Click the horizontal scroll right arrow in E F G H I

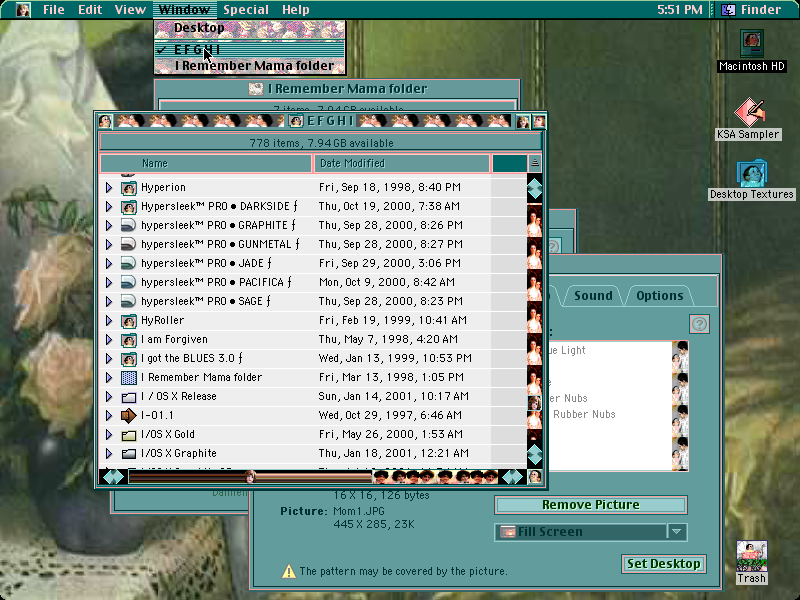[513, 477]
